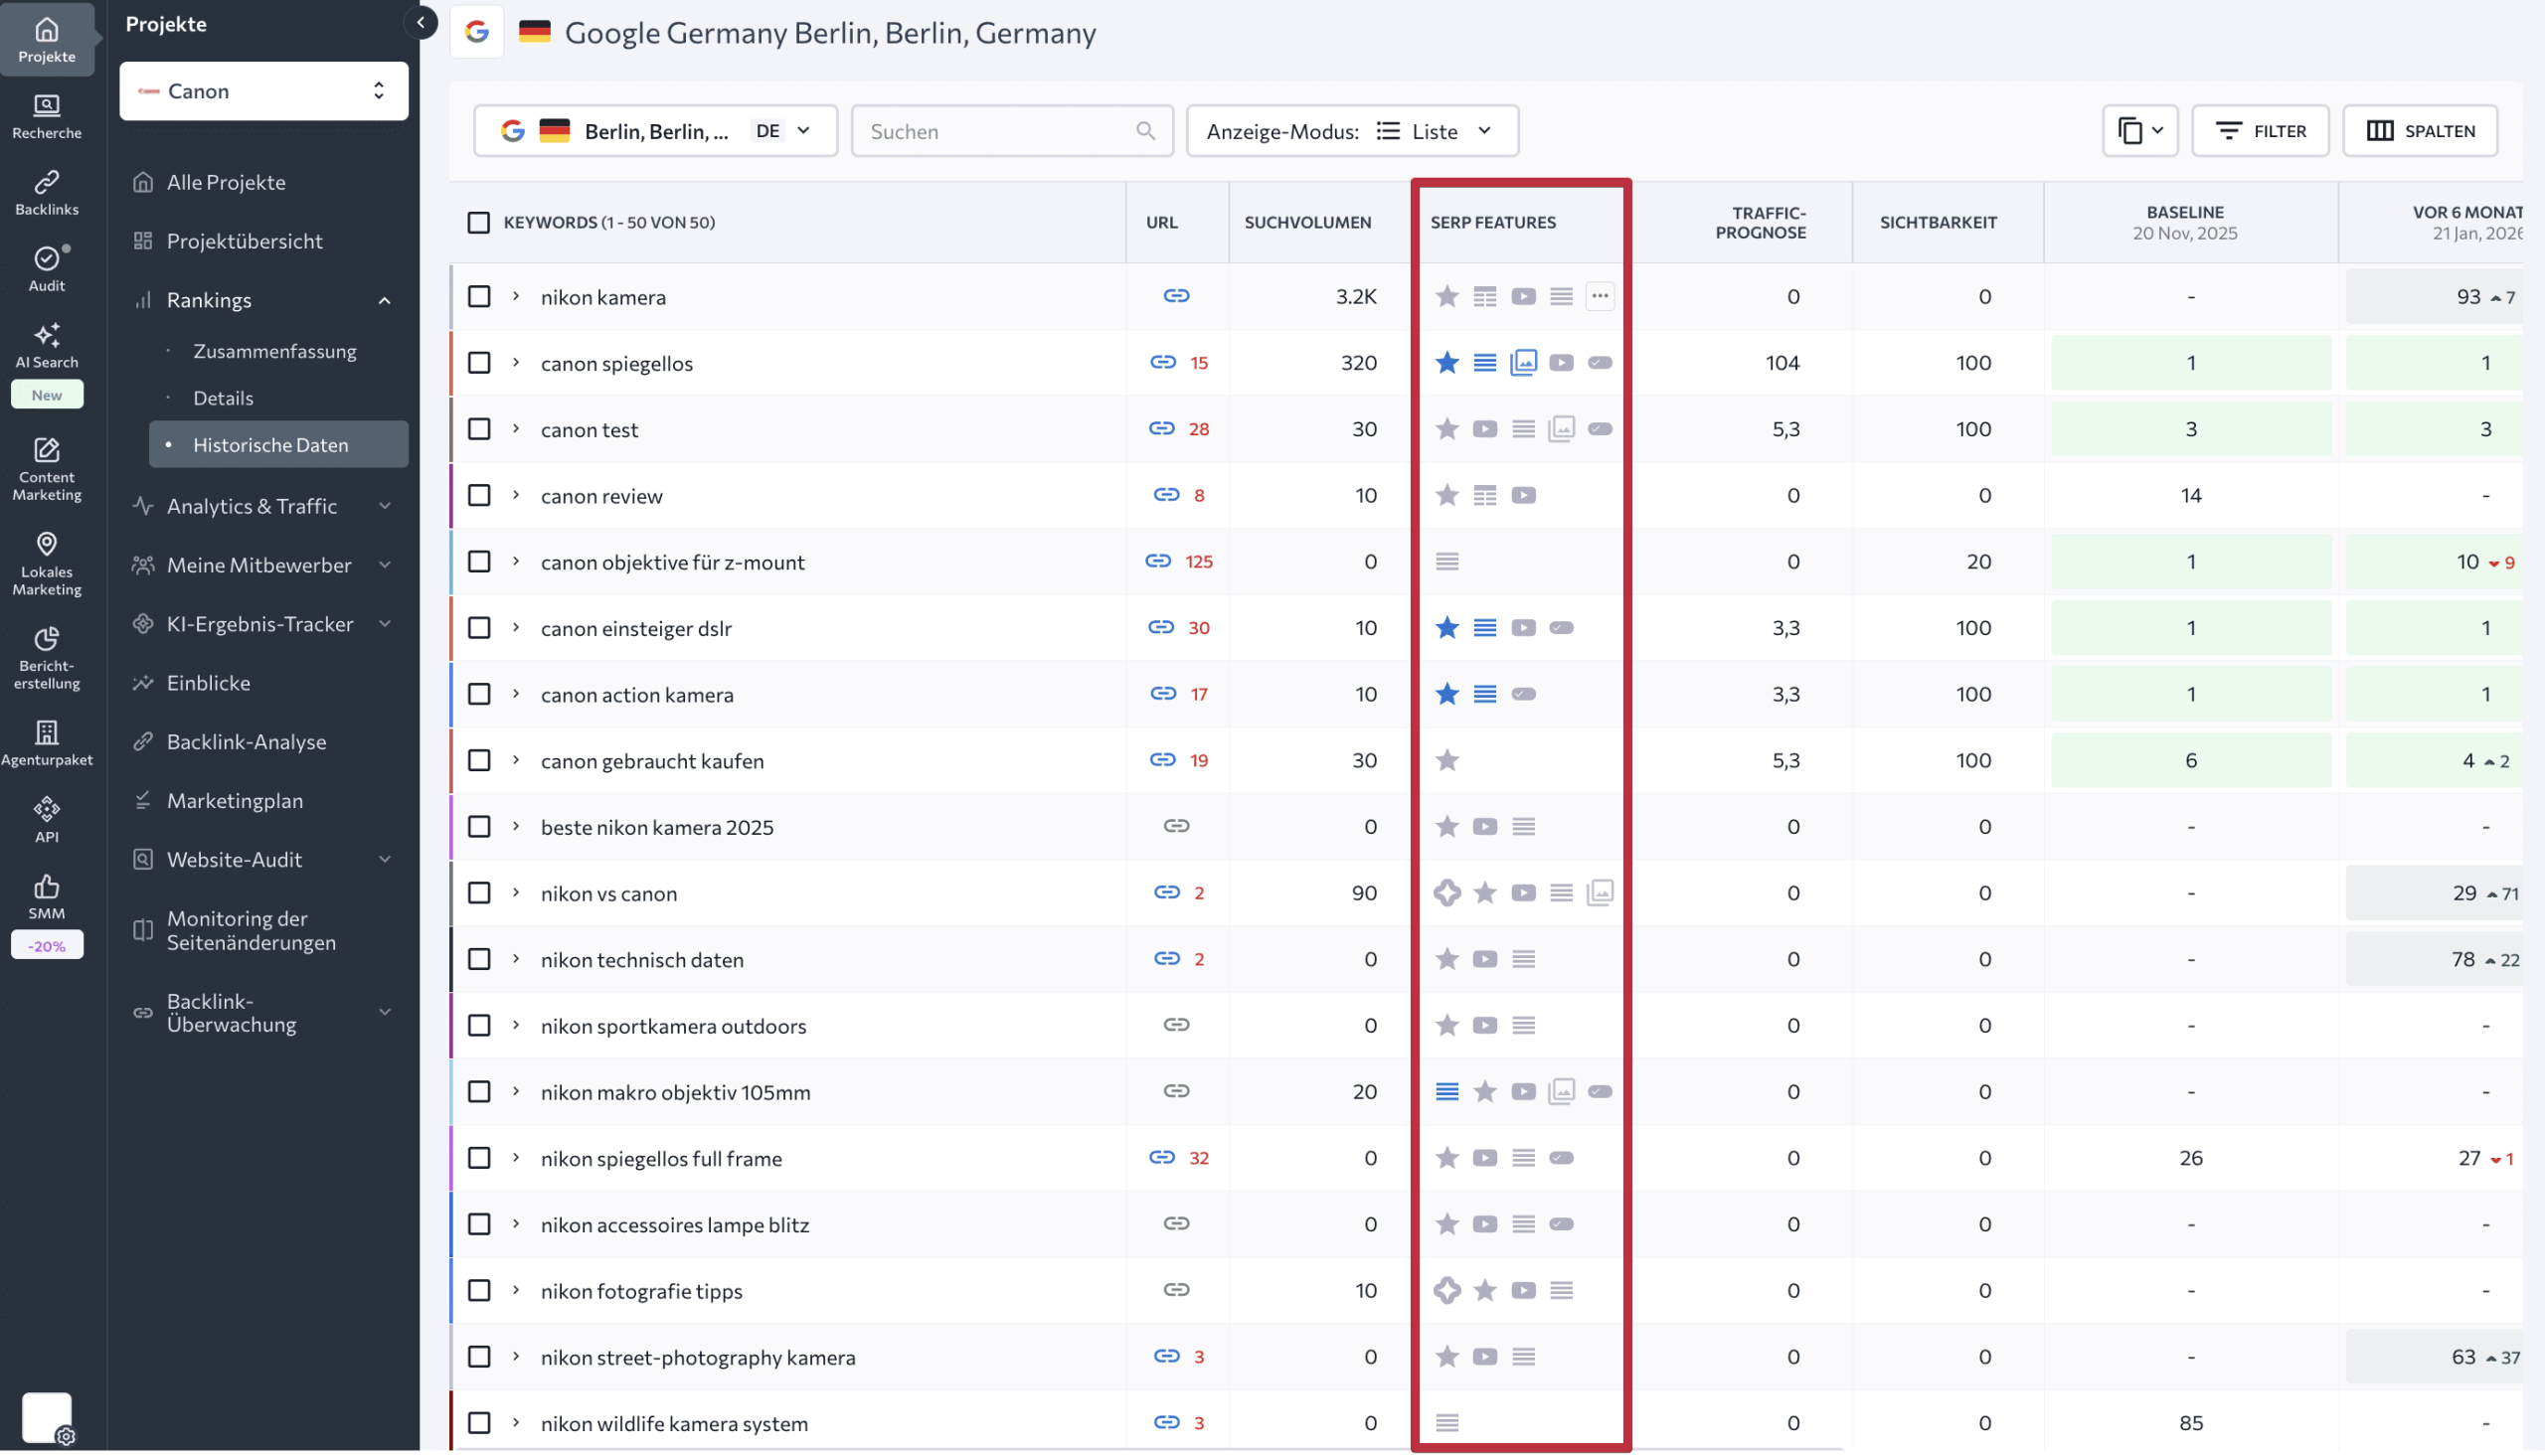Click the video SERP icon for canon review
Image resolution: width=2545 pixels, height=1456 pixels.
[1523, 495]
